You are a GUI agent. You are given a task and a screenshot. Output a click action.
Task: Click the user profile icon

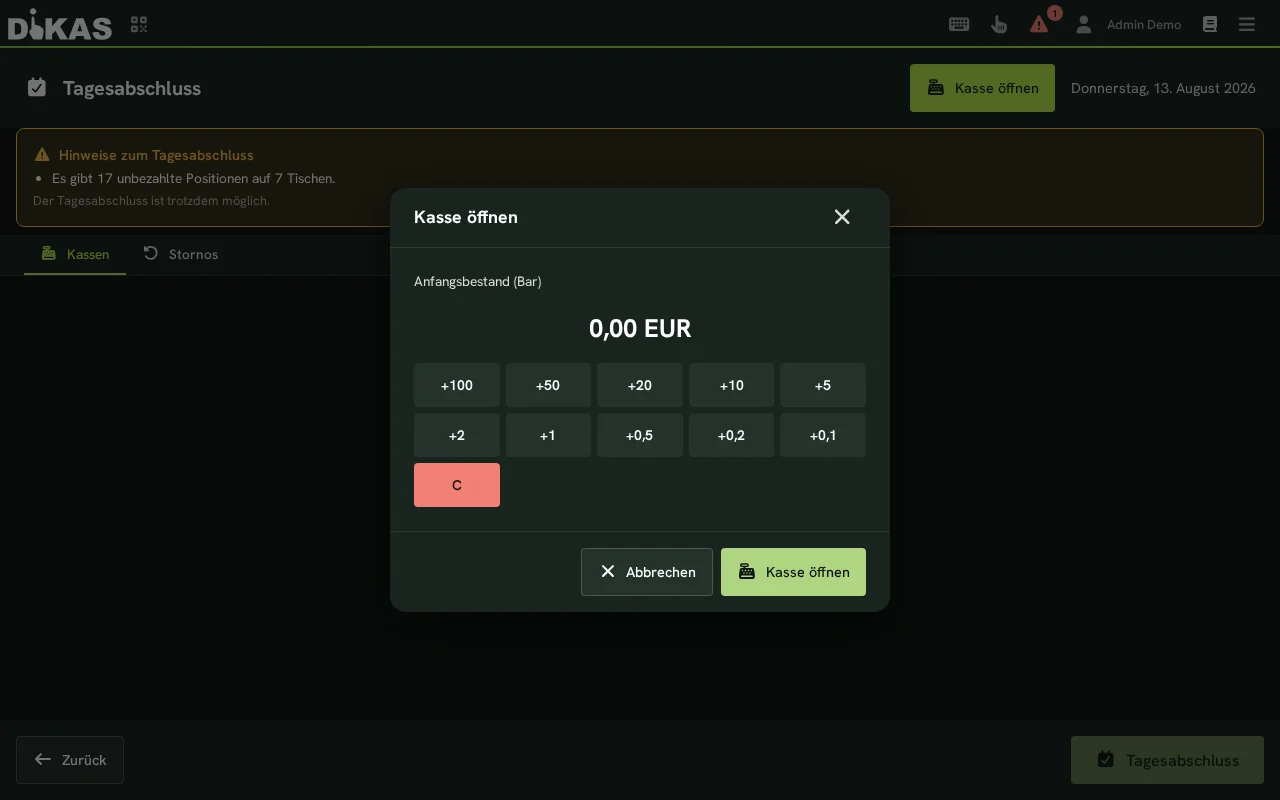(x=1083, y=24)
